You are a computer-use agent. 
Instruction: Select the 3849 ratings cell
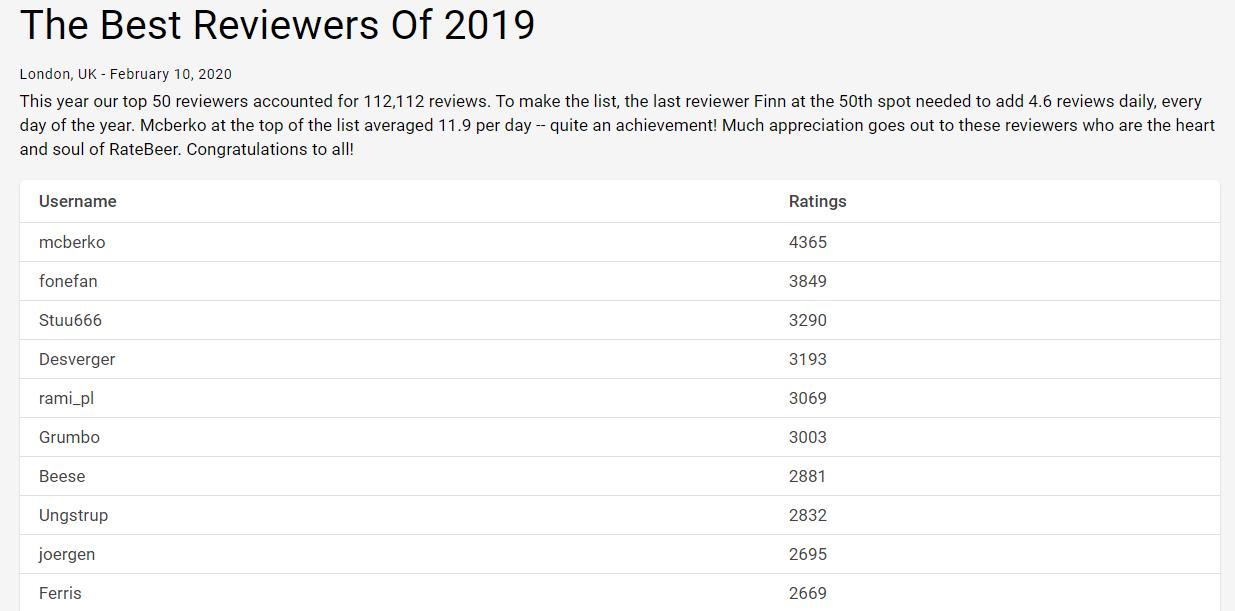808,281
